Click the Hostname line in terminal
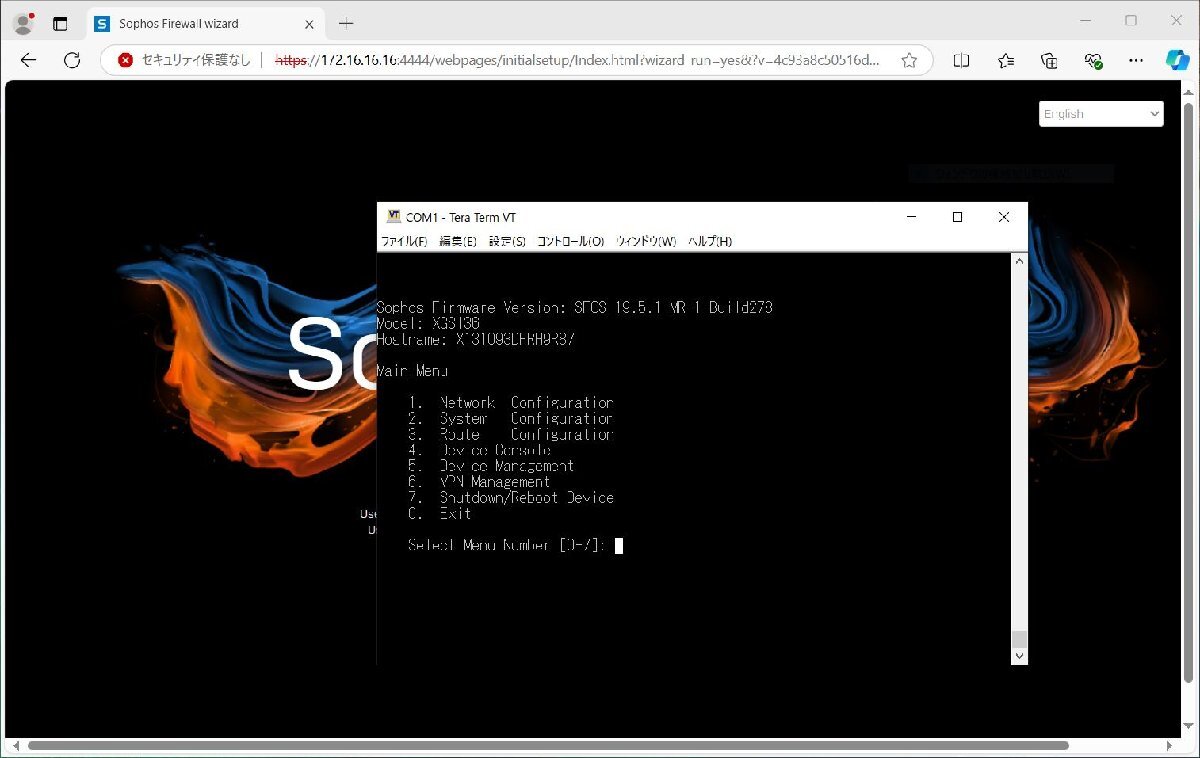The height and width of the screenshot is (758, 1200). (475, 339)
